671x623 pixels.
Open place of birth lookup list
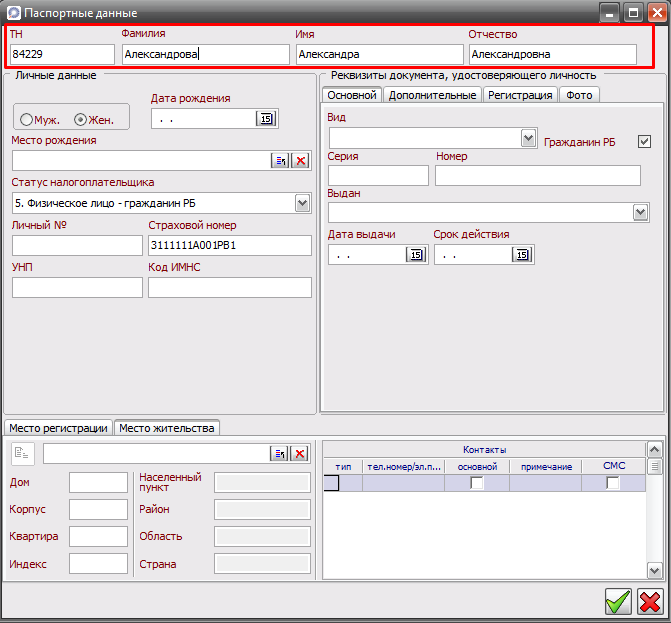pos(280,161)
